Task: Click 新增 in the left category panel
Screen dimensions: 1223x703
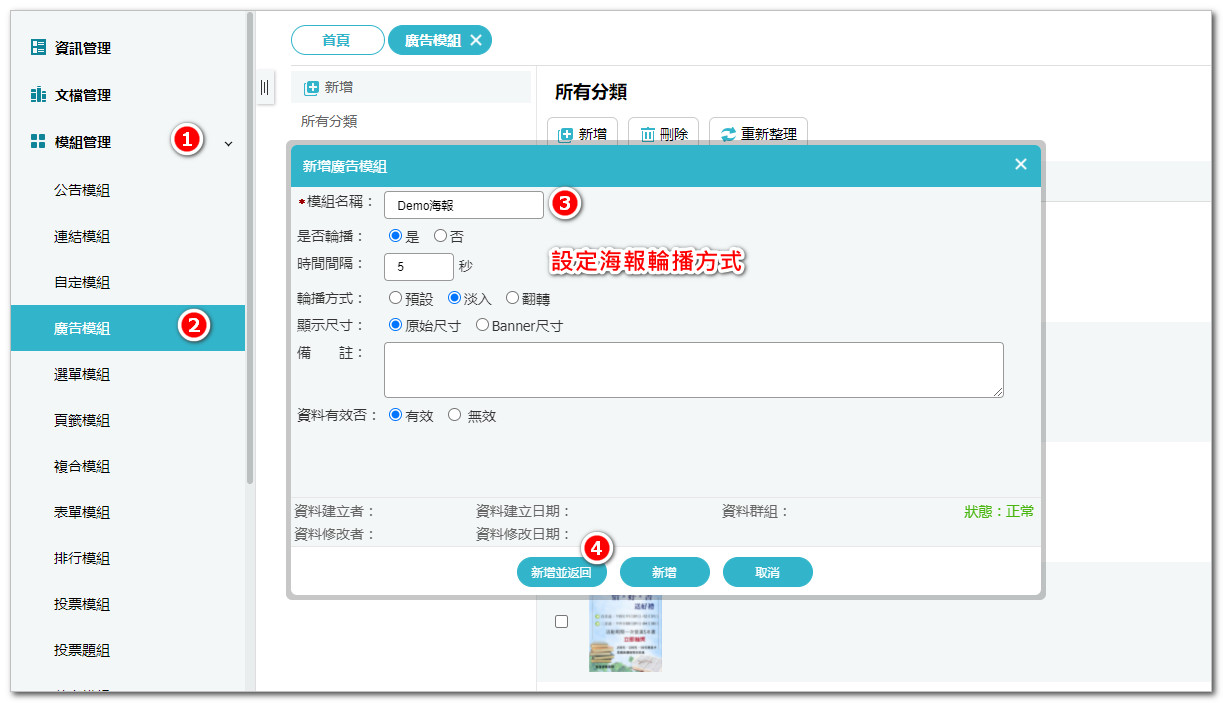Action: (x=328, y=88)
